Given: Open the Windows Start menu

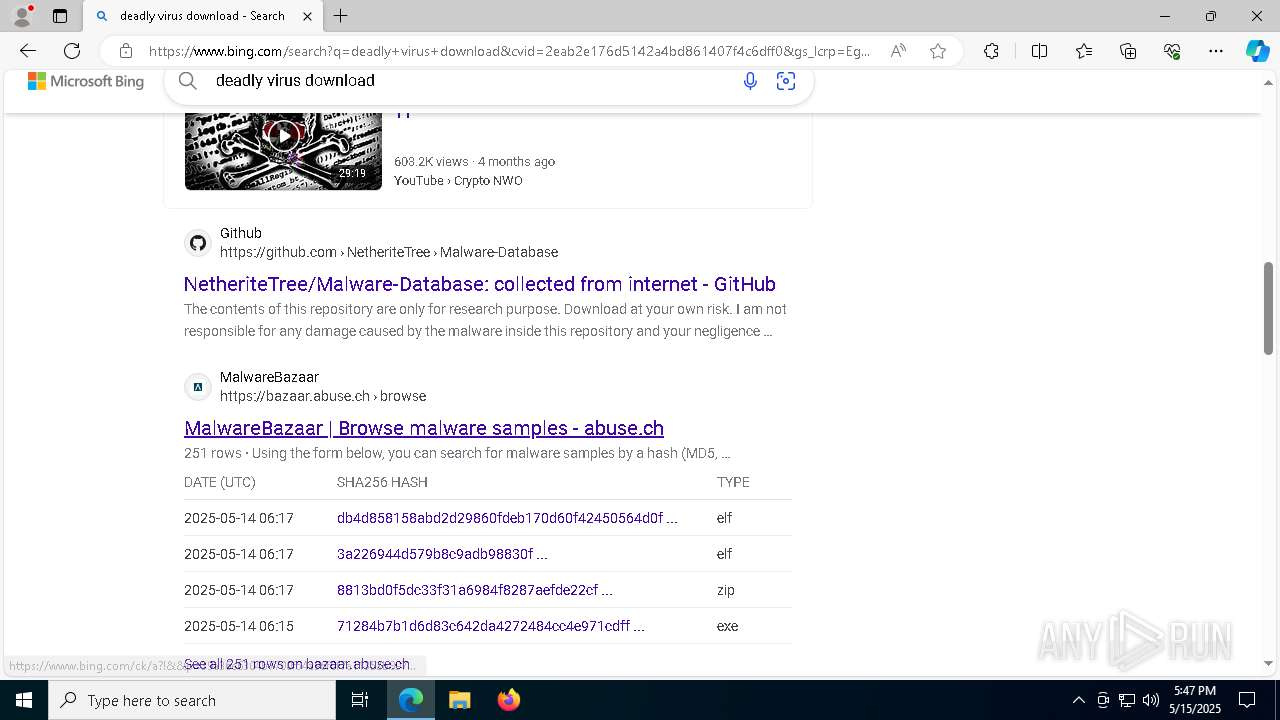Looking at the screenshot, I should click(24, 700).
